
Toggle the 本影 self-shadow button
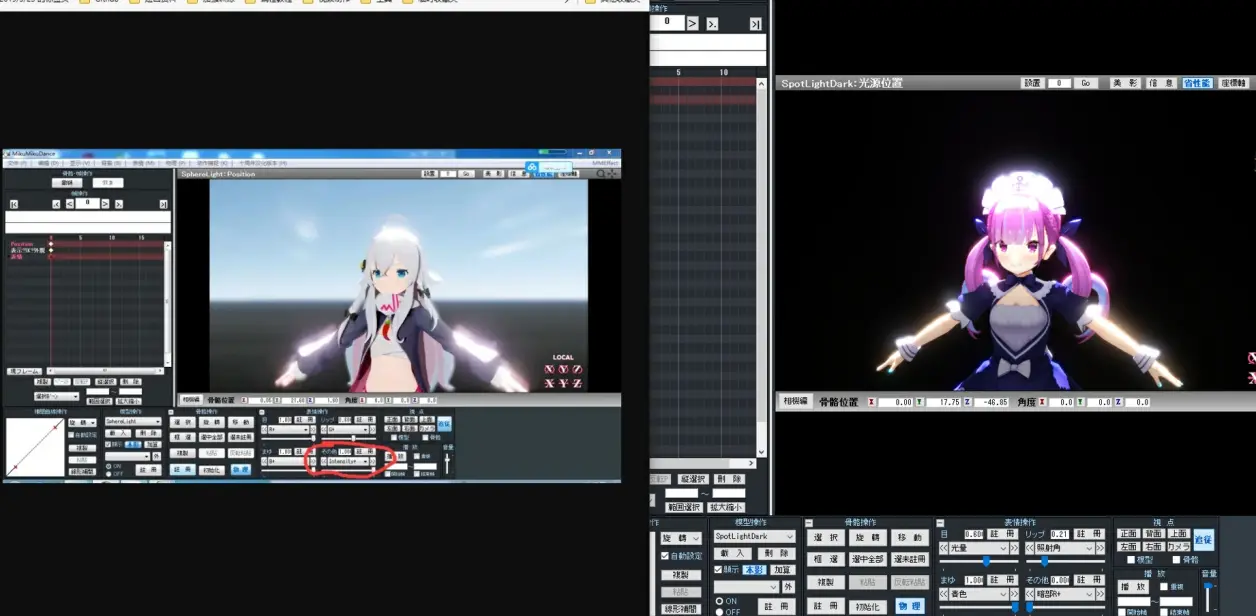[x=755, y=570]
